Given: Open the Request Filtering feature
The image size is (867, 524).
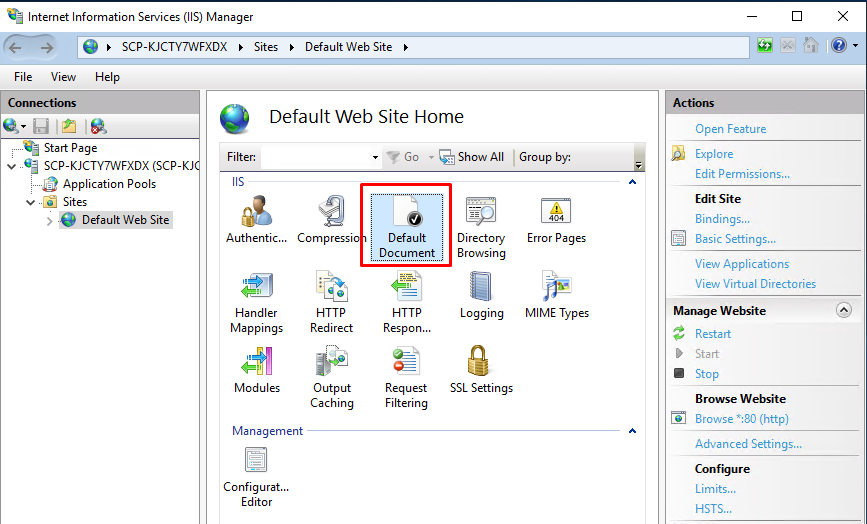Looking at the screenshot, I should 406,377.
